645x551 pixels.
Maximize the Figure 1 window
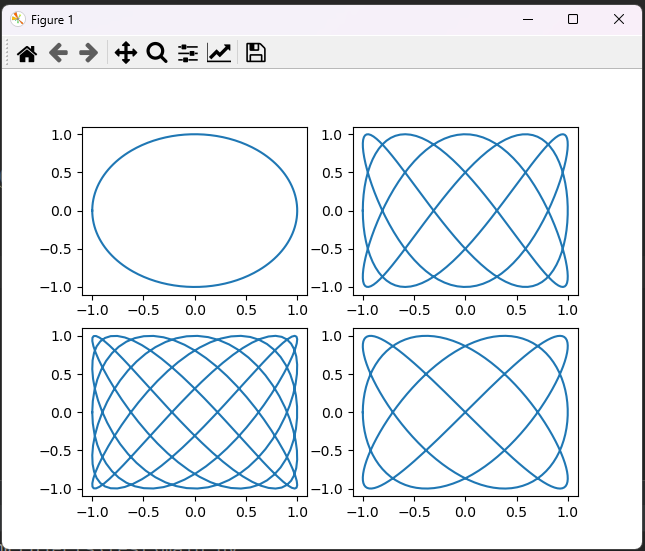[573, 19]
